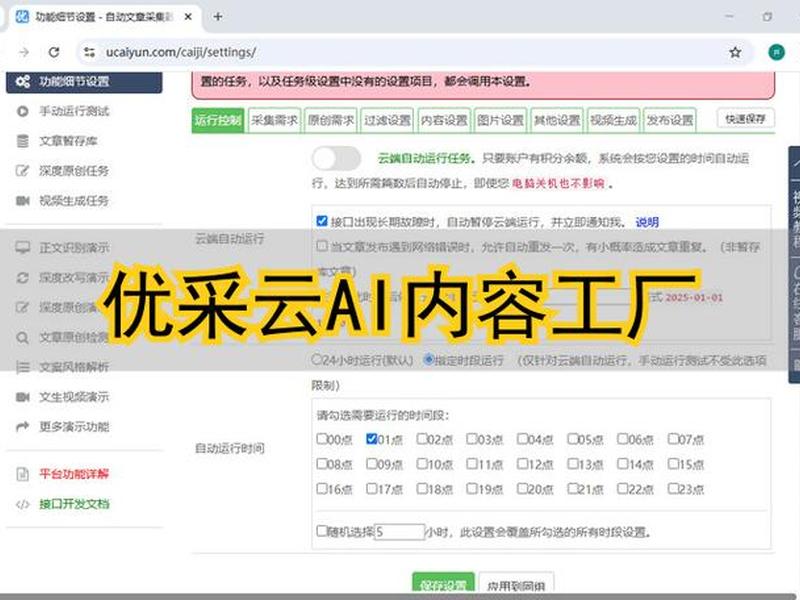Switch to the 采集需求 tab
The width and height of the screenshot is (800, 600).
pyautogui.click(x=274, y=120)
